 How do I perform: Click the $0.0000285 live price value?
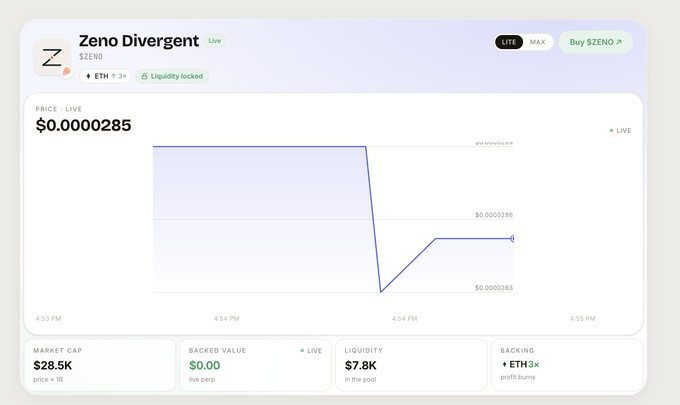[x=83, y=125]
